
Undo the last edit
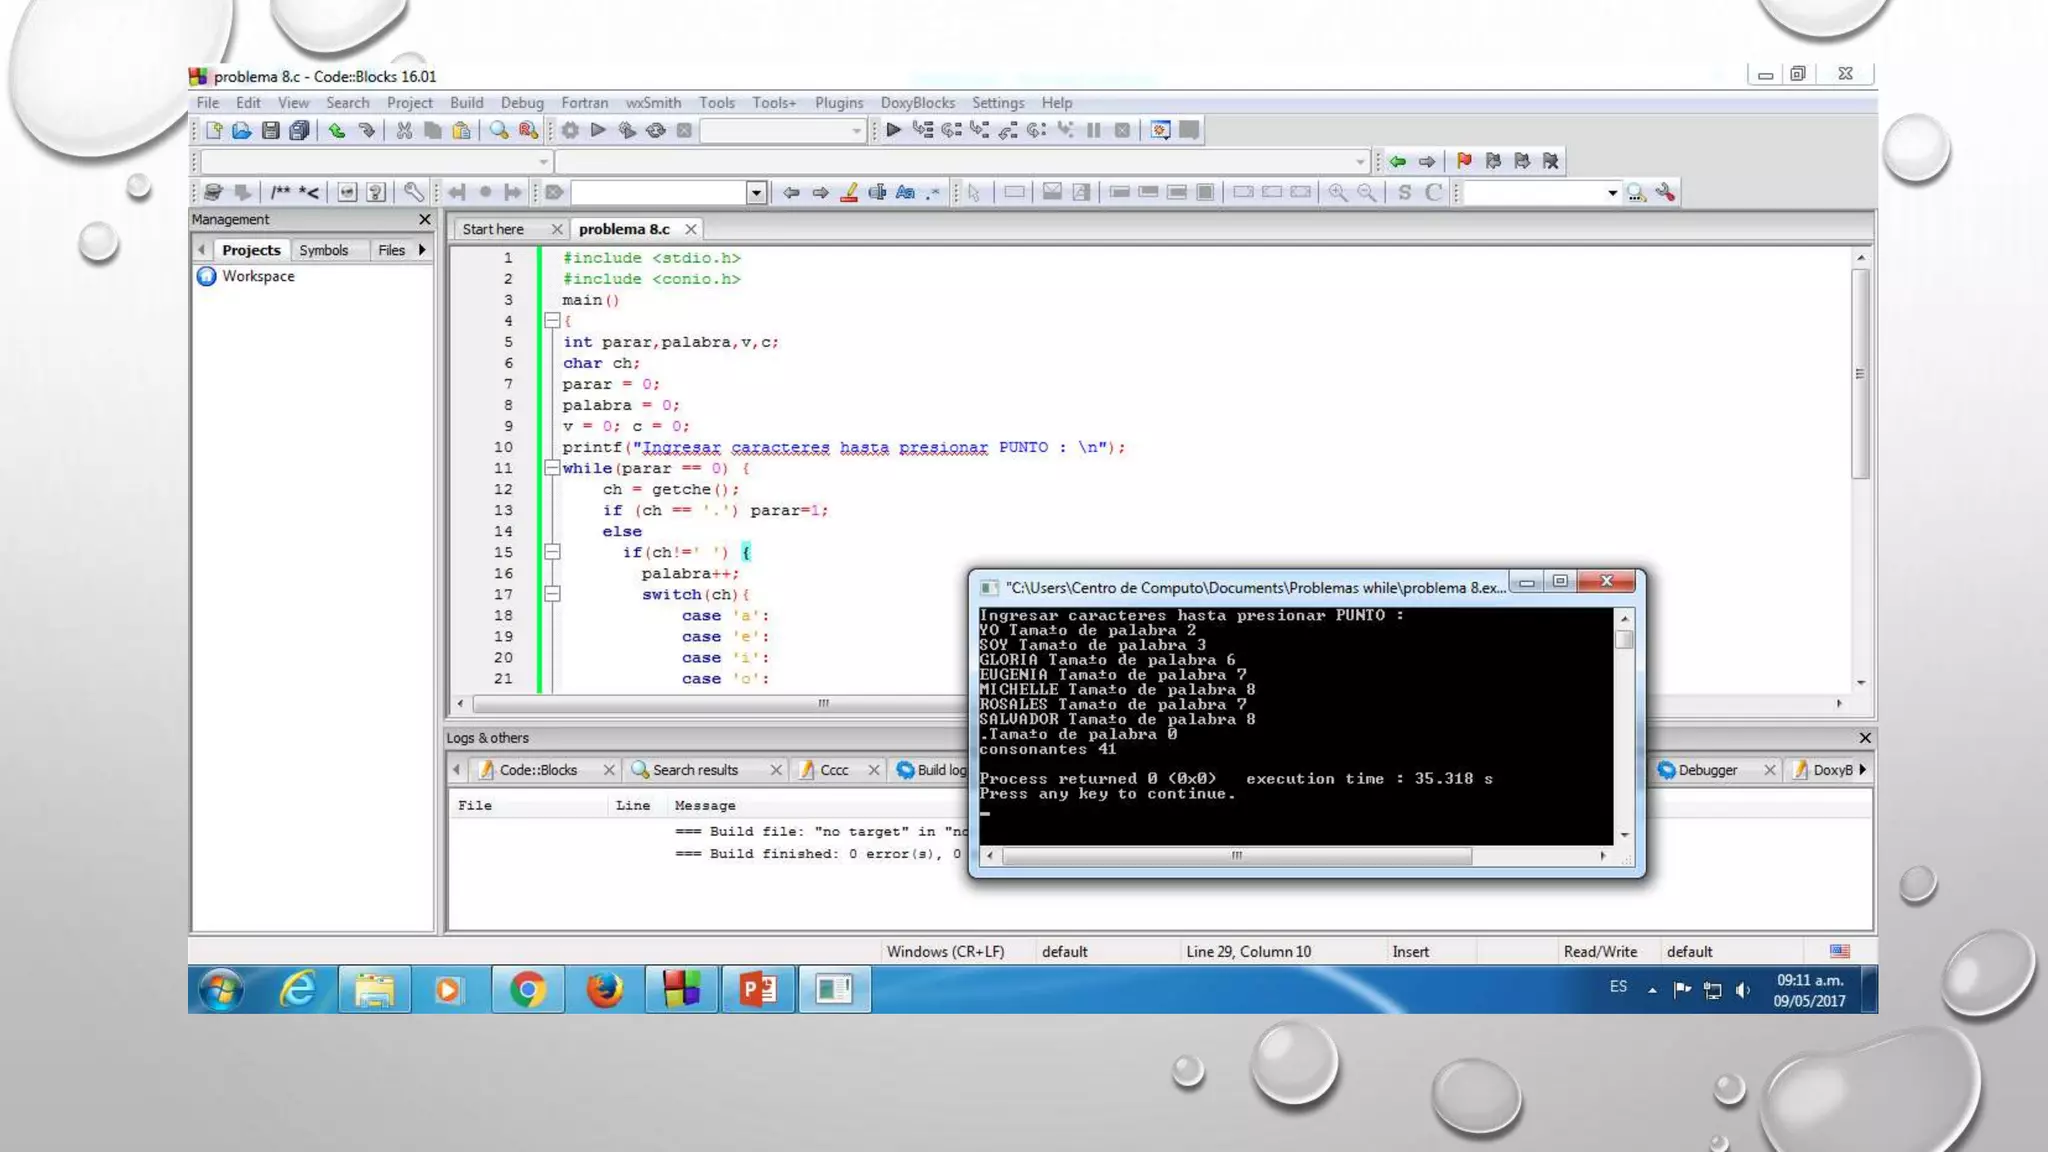[x=337, y=130]
